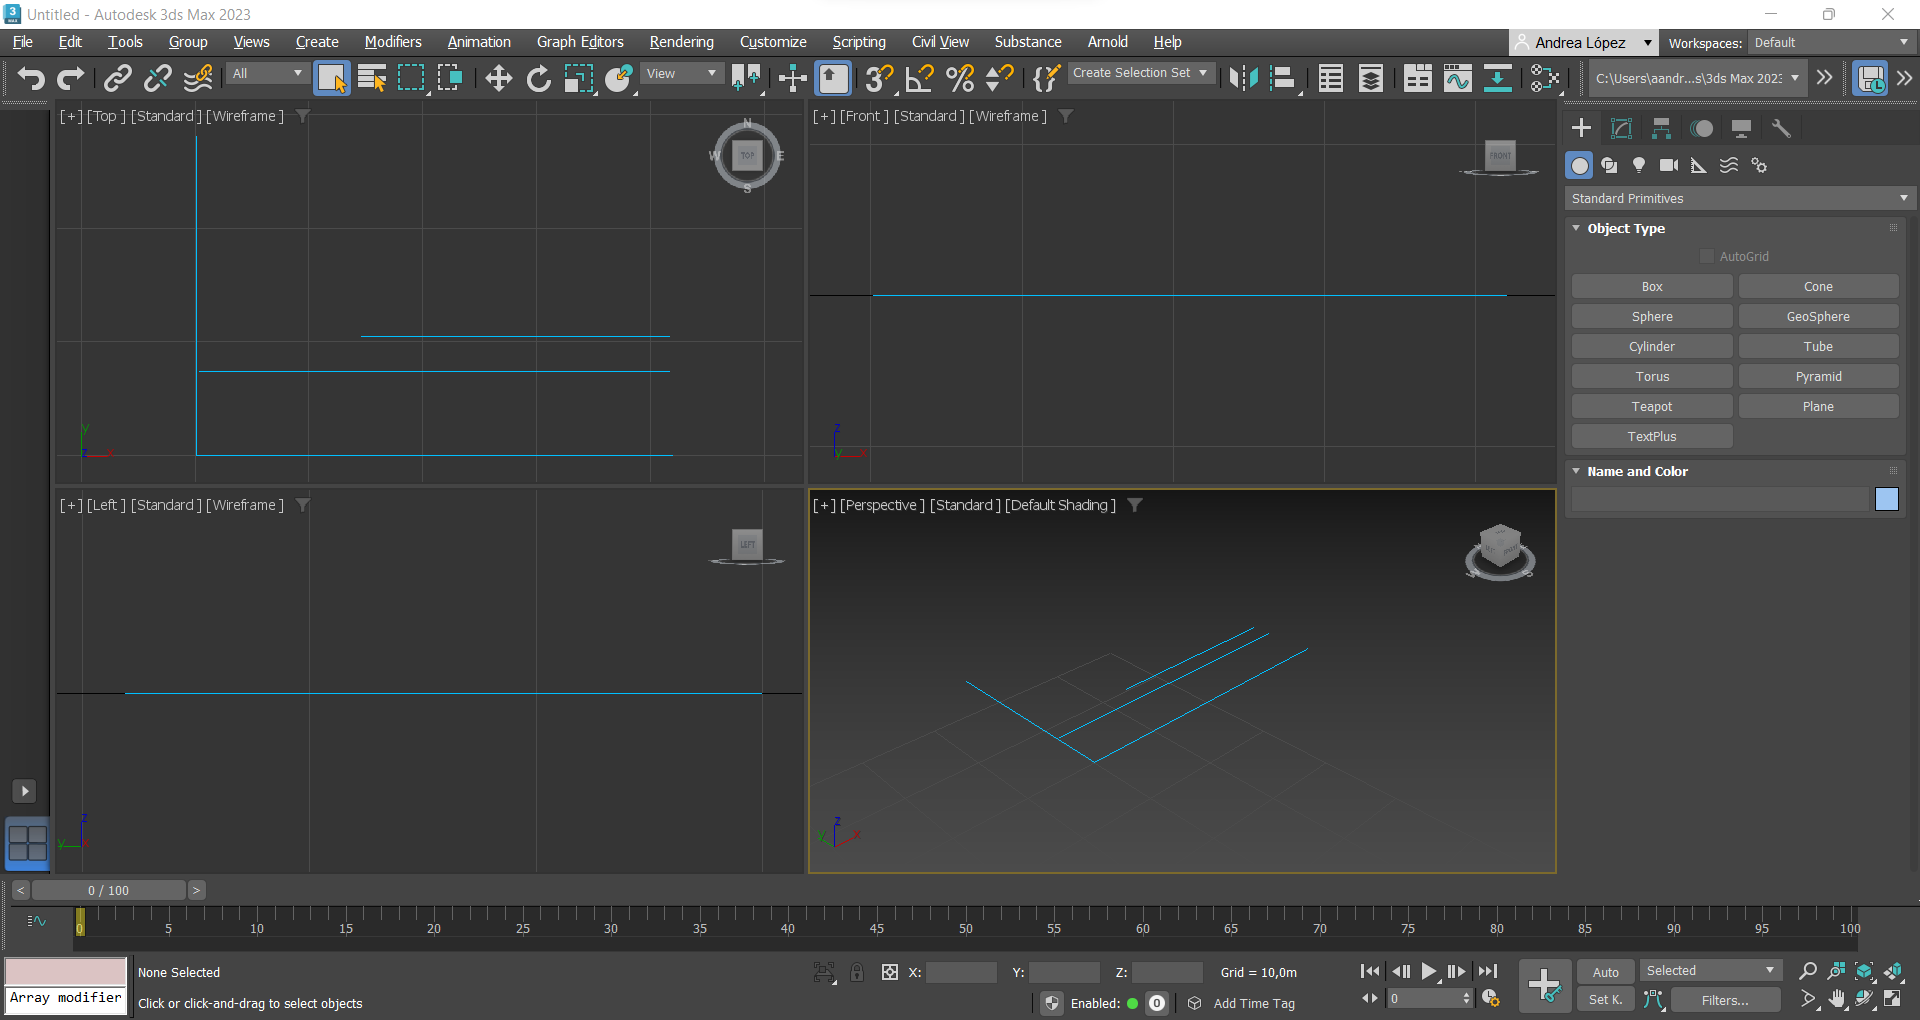1920x1020 pixels.
Task: Expand the Workspaces Default dropdown
Action: coord(1830,42)
